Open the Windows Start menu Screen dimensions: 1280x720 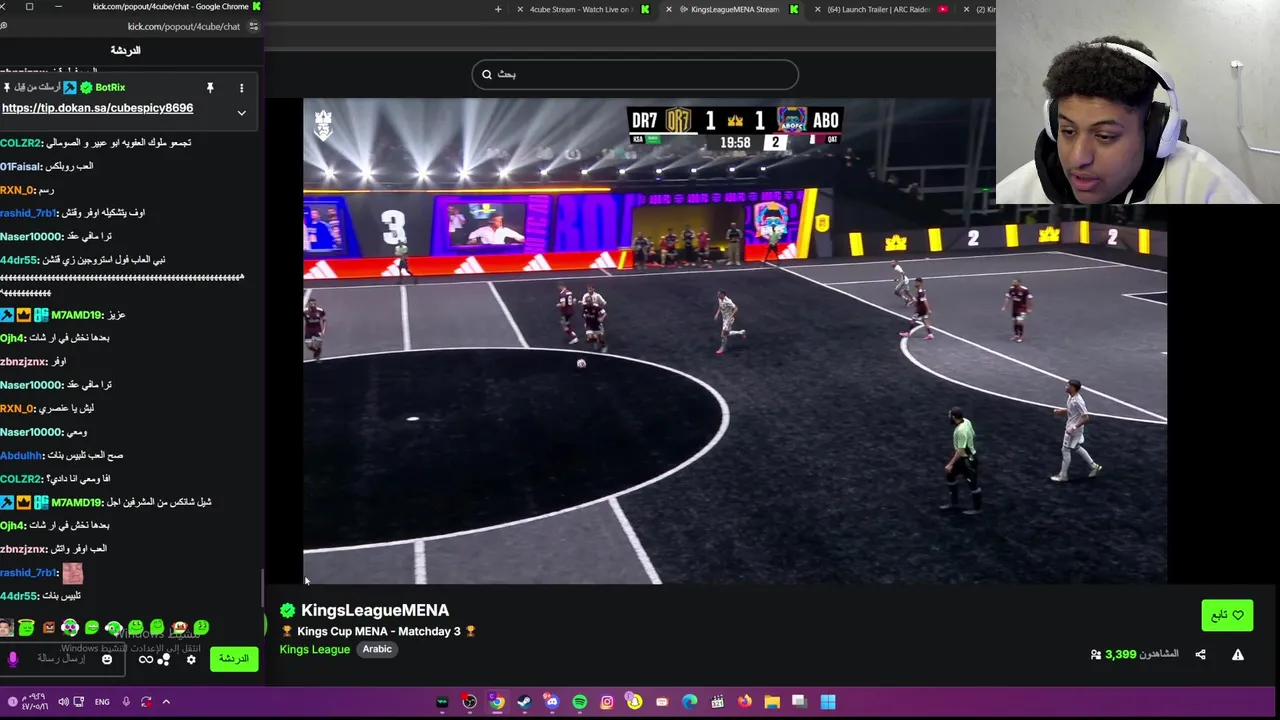[828, 702]
